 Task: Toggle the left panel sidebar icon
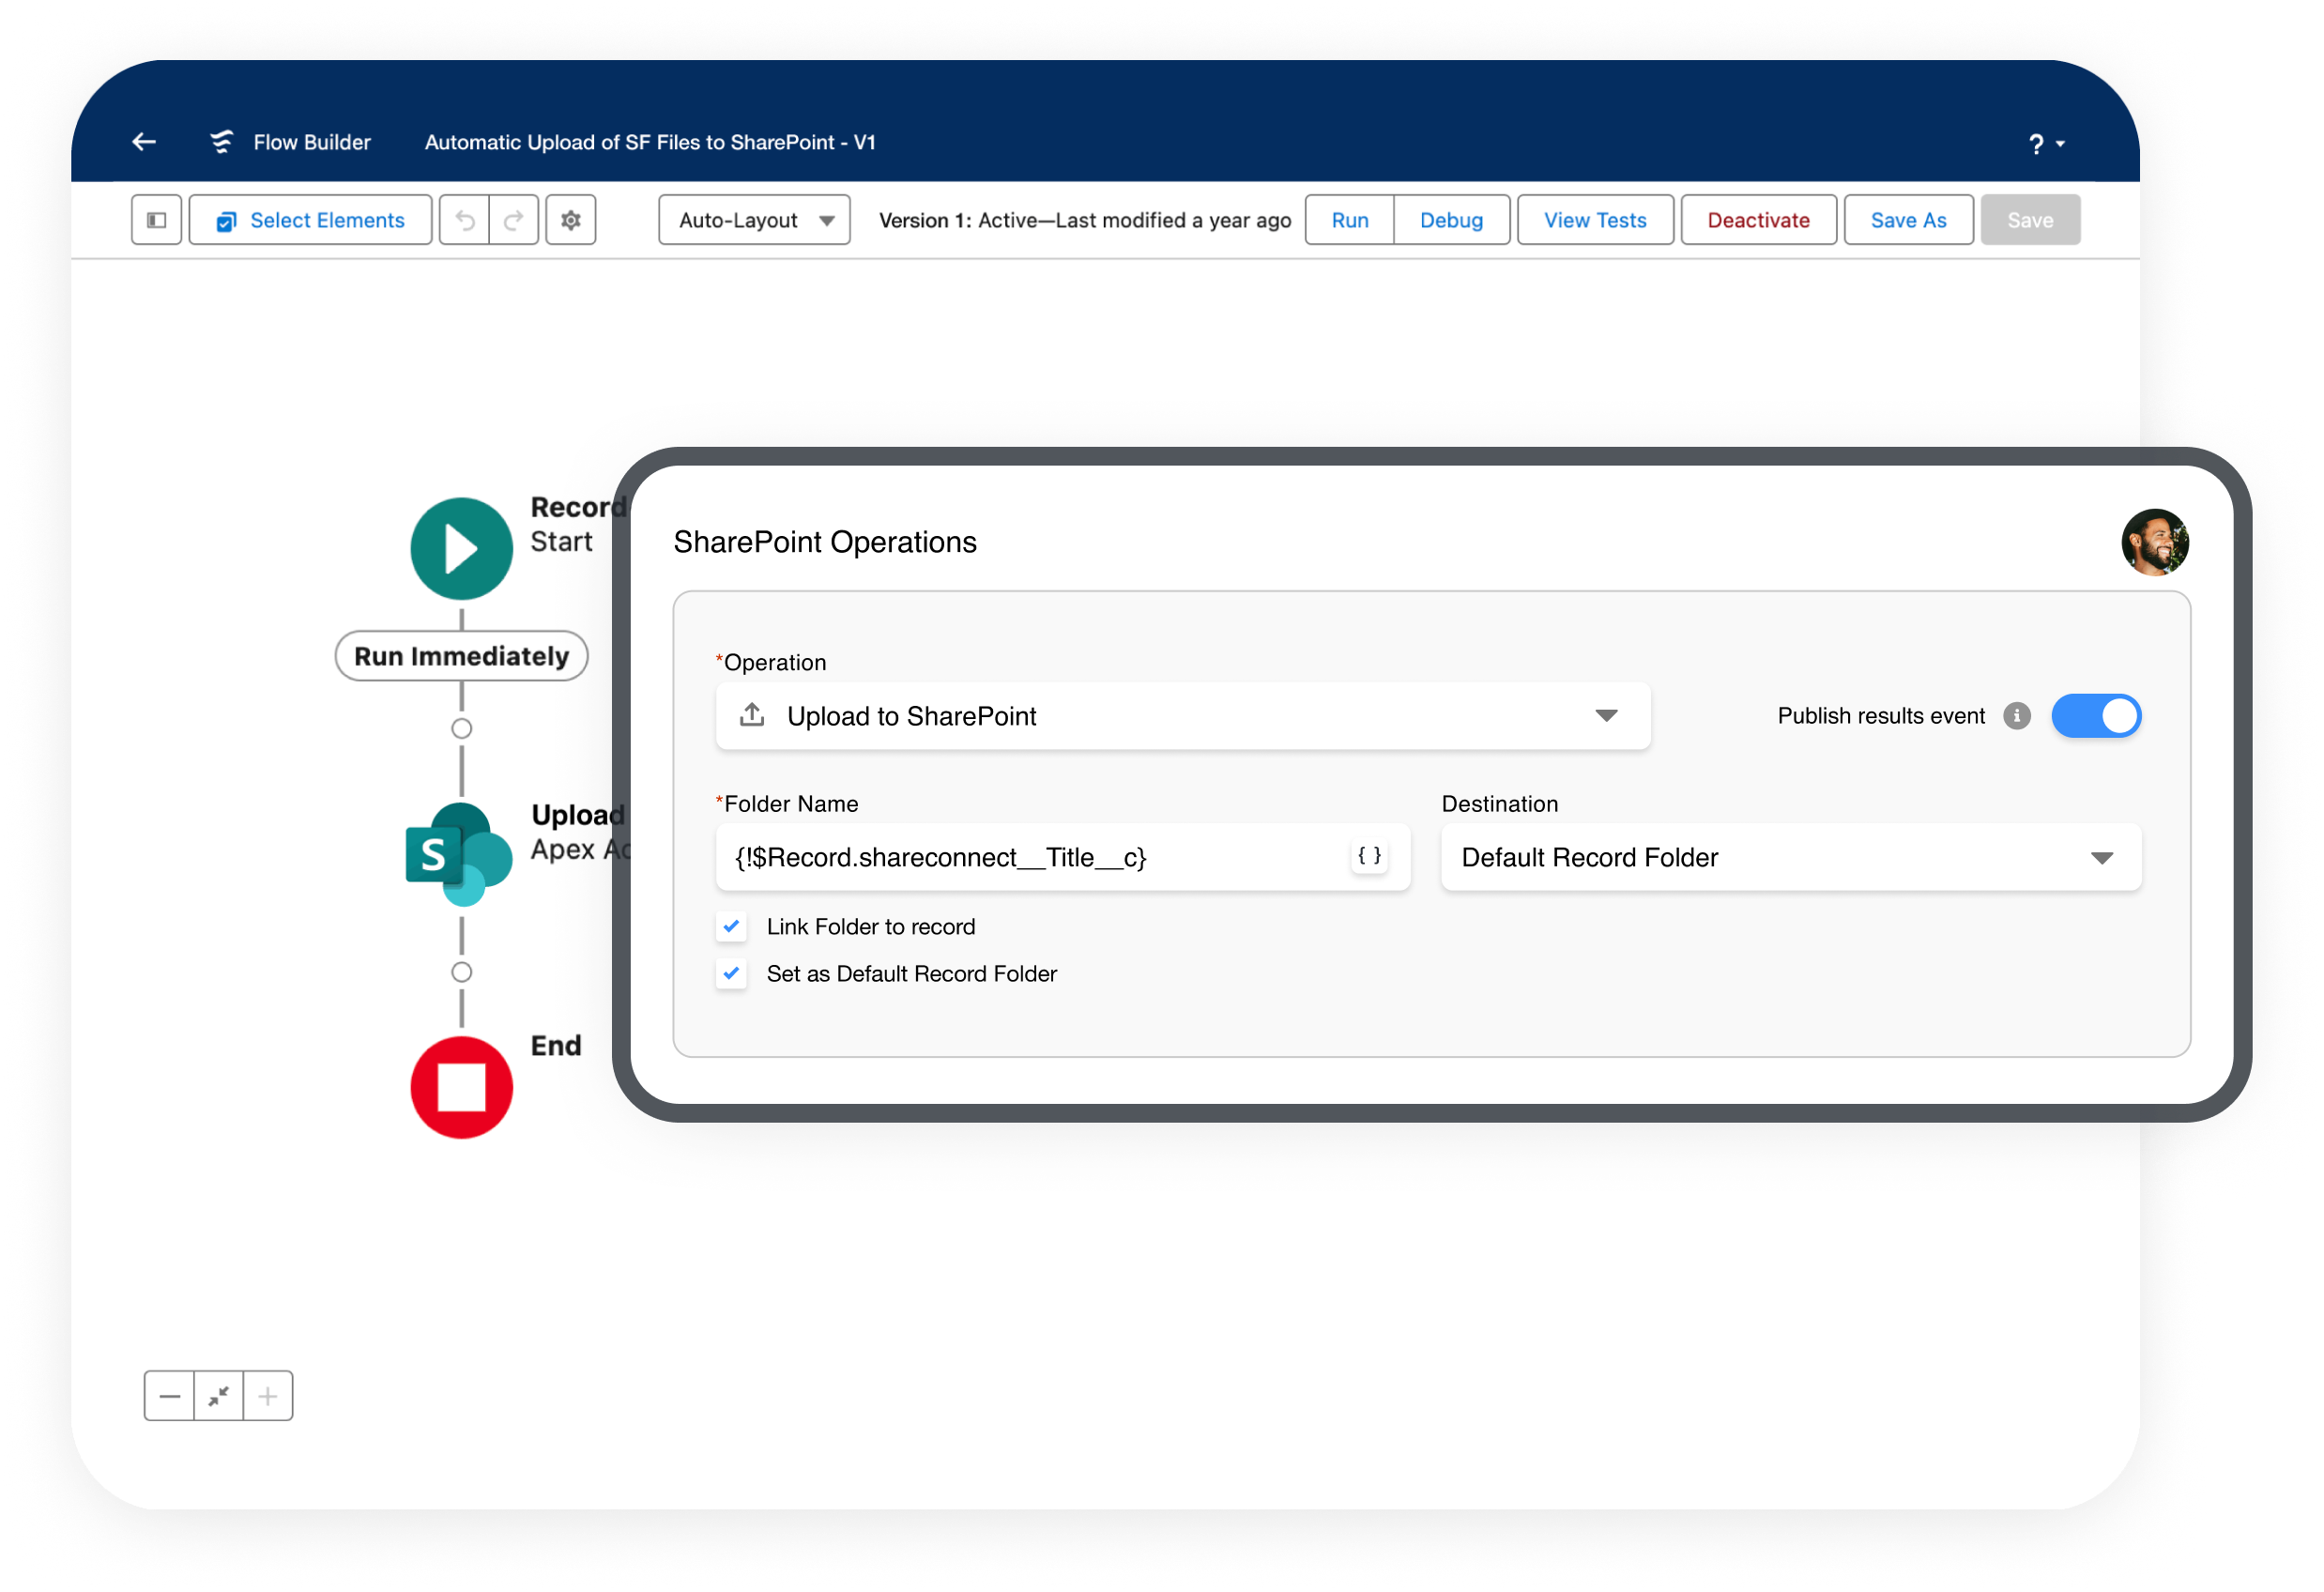pos(157,220)
